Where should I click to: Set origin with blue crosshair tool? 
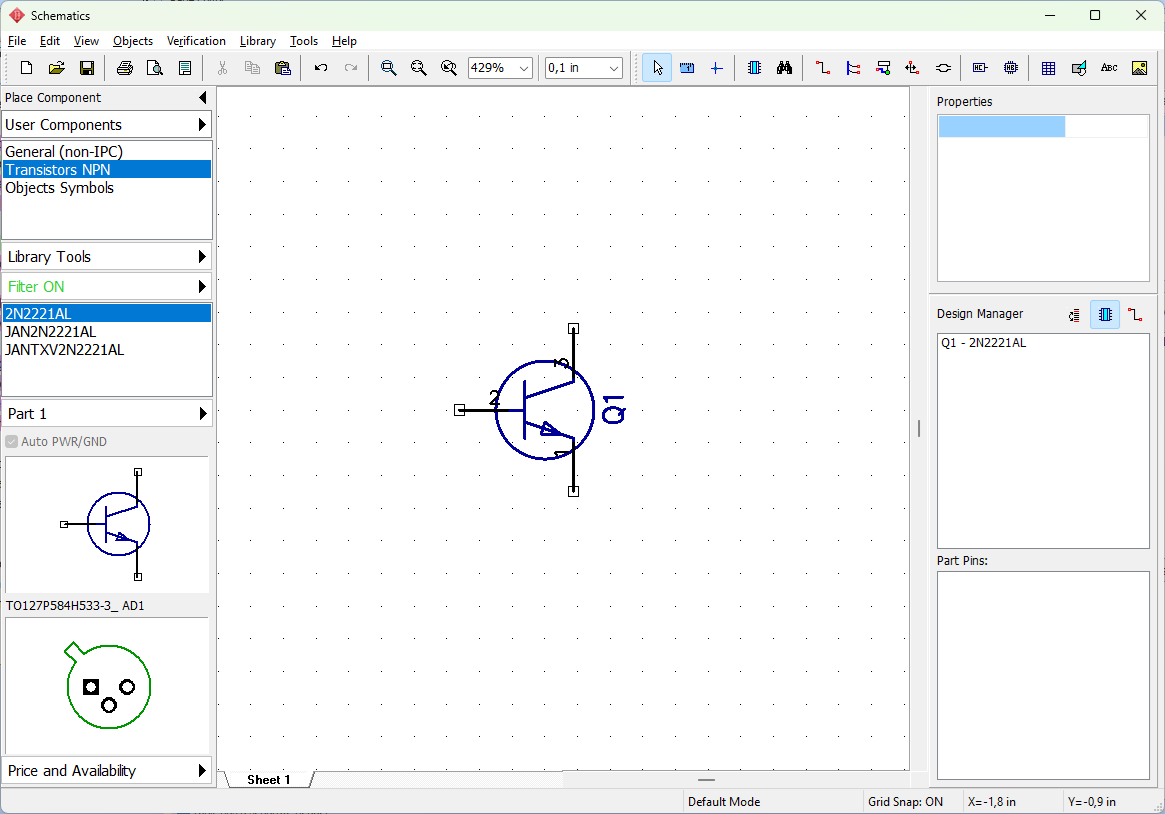pyautogui.click(x=716, y=68)
